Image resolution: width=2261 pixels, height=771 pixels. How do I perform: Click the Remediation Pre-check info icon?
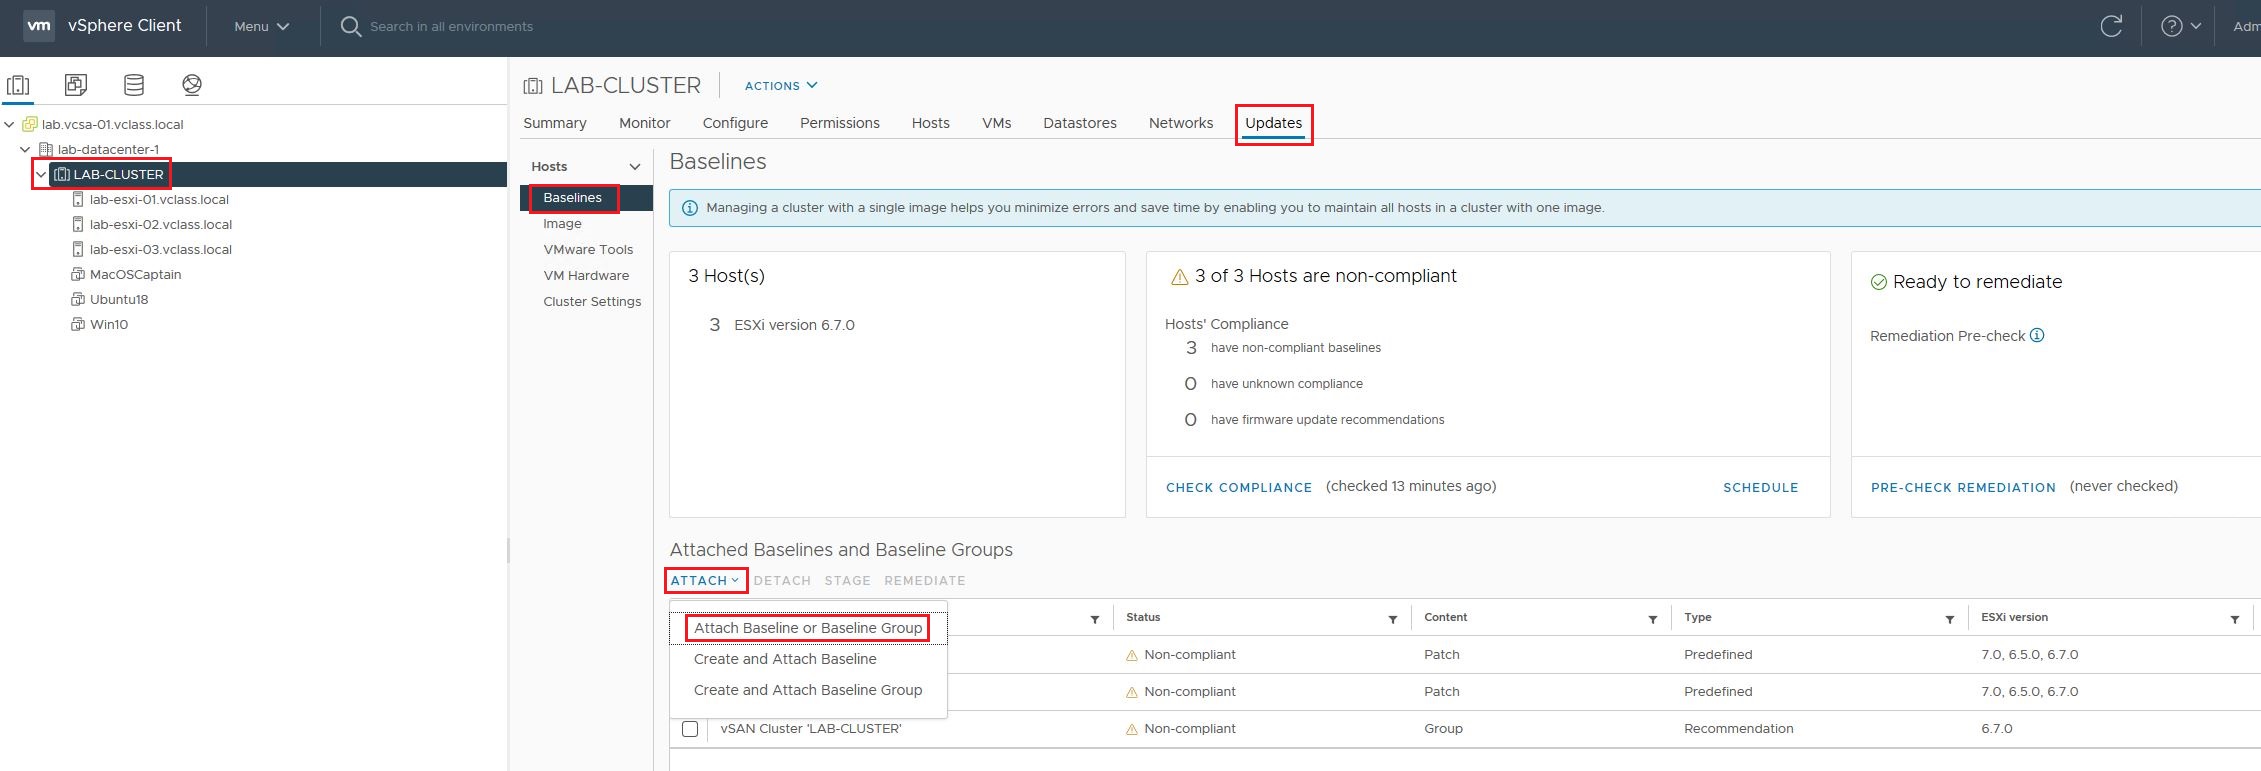click(2037, 335)
